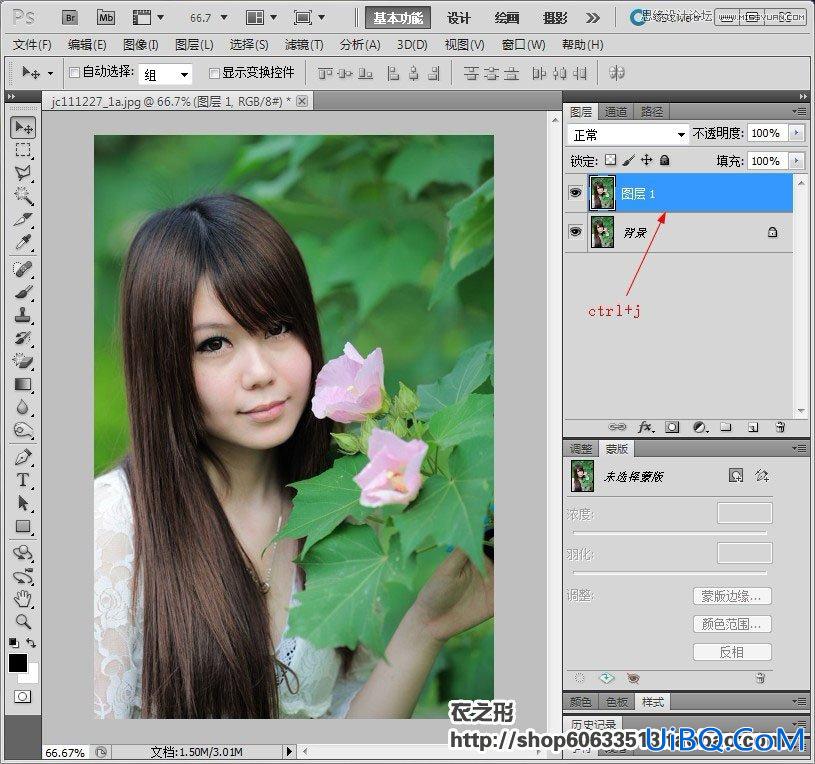
Task: Select the Polygonal Lasso tool
Action: click(x=22, y=173)
